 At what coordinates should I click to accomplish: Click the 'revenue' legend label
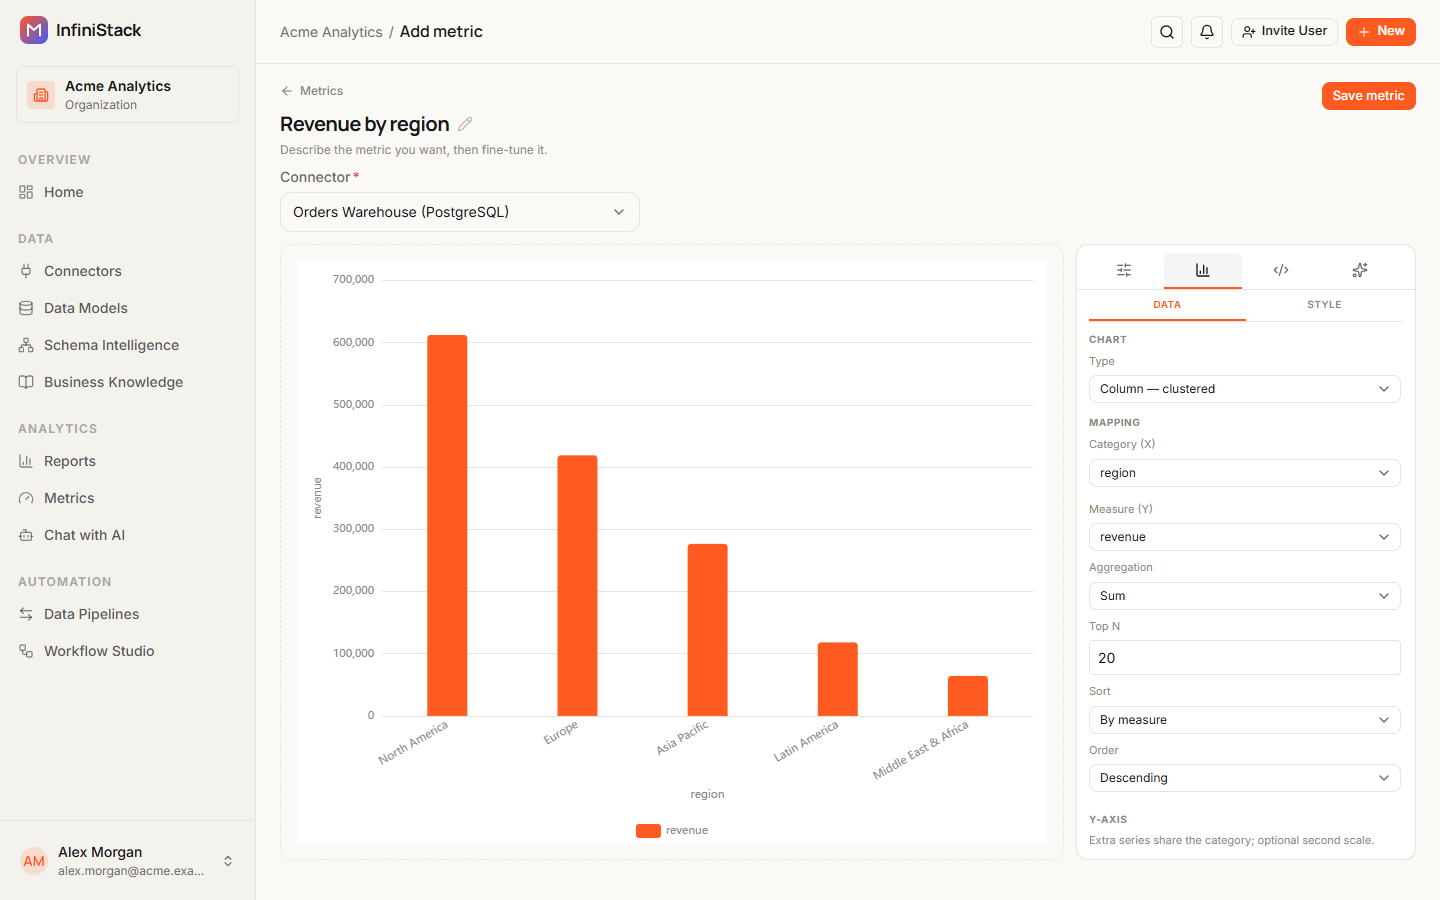click(x=687, y=830)
